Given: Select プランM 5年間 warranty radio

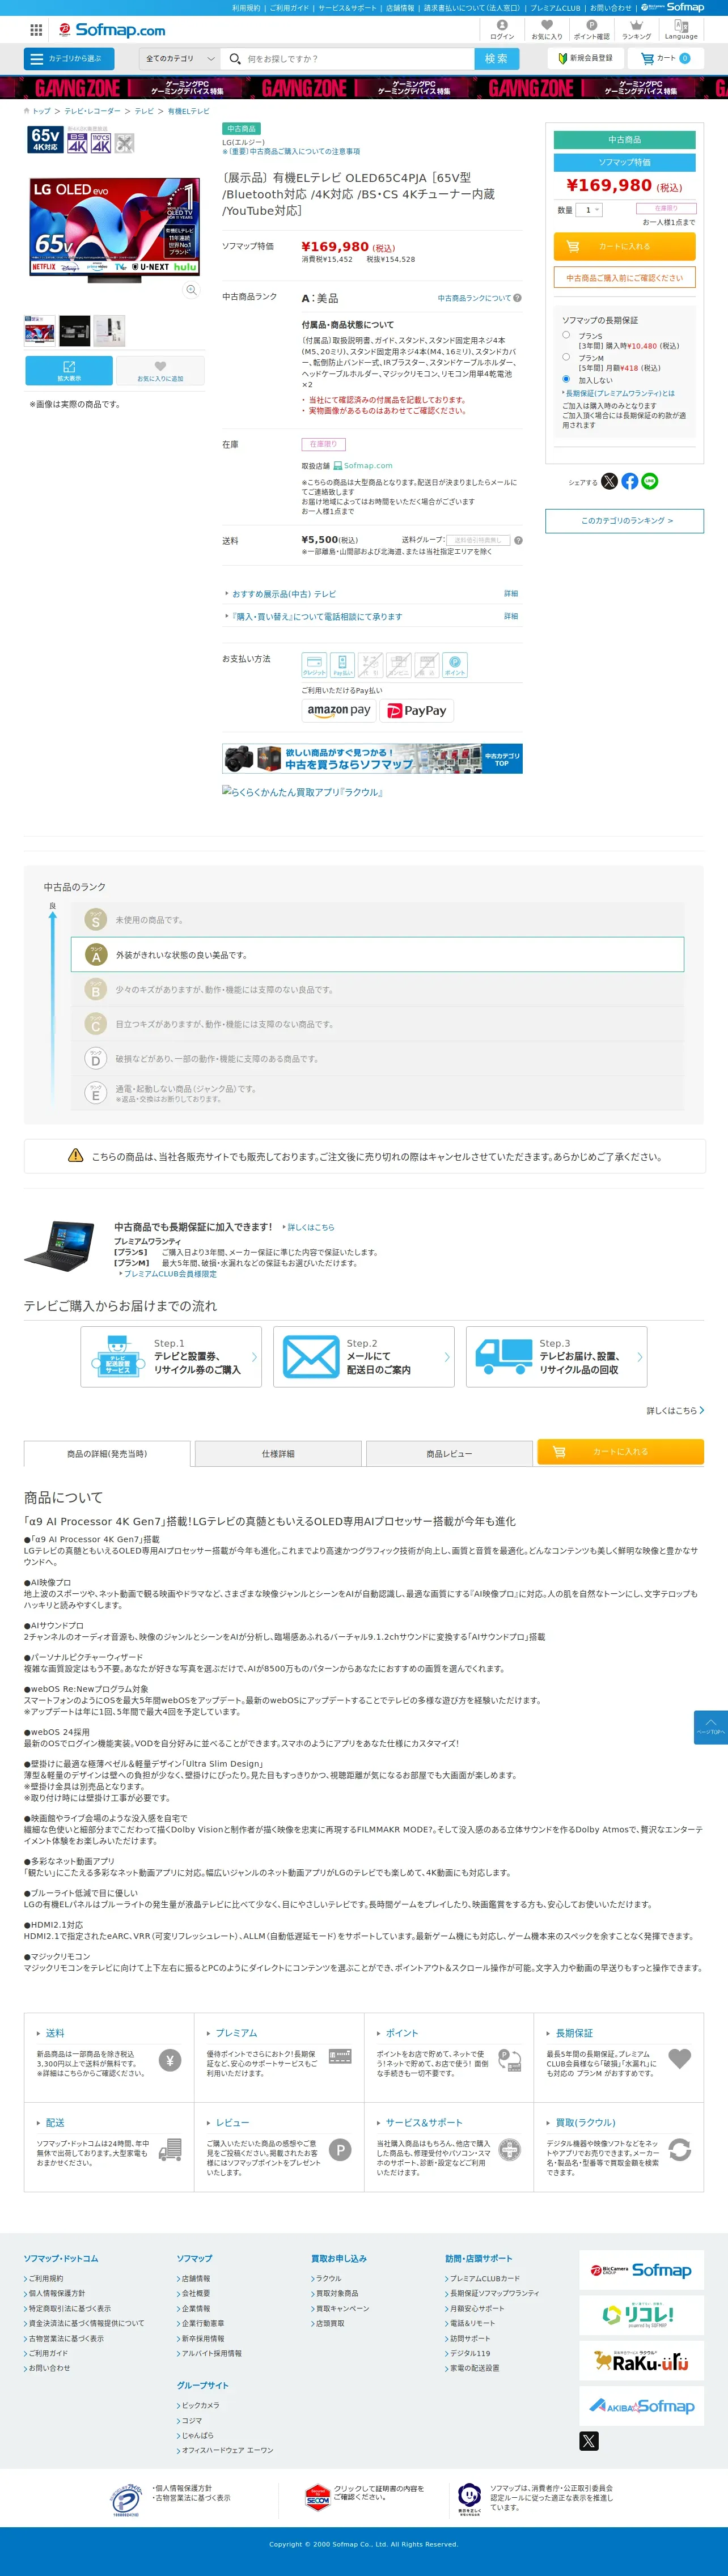Looking at the screenshot, I should pos(566,357).
